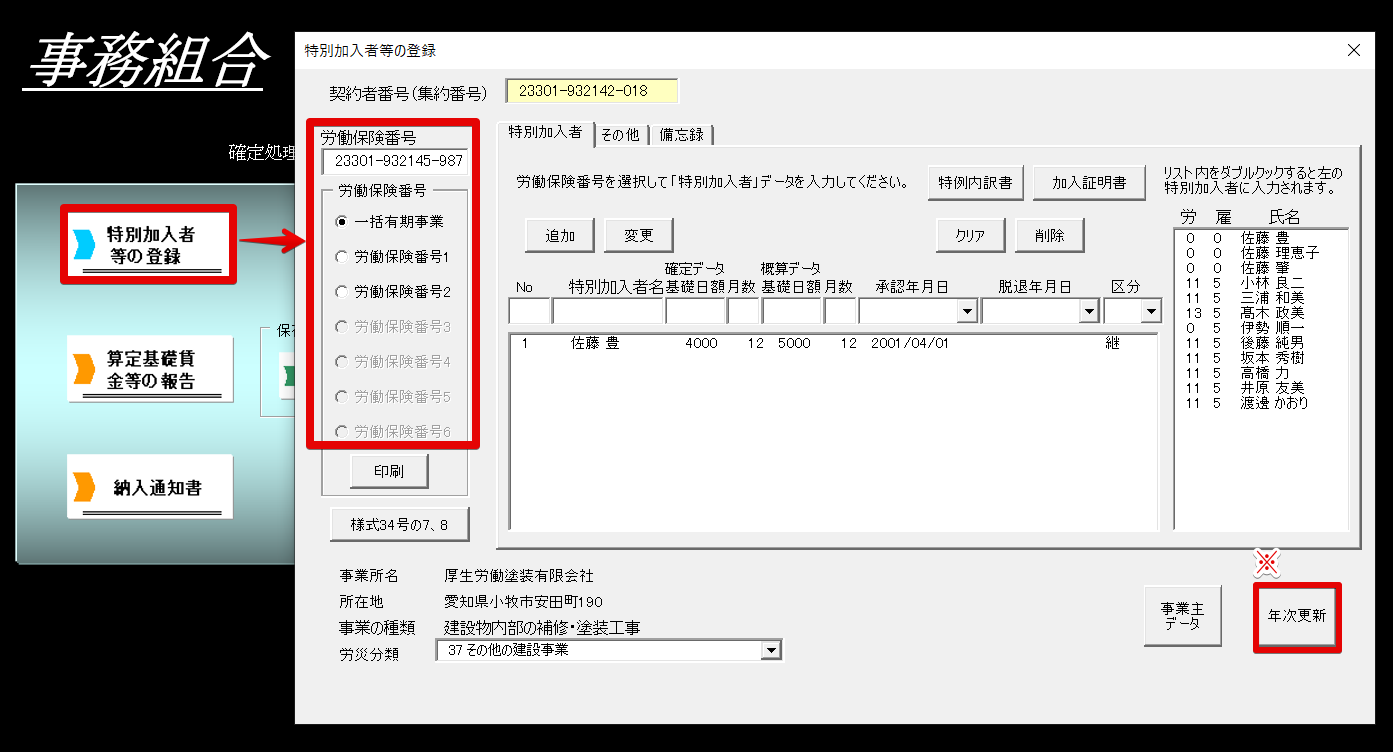Select 小林 良二 in name list
1393x752 pixels.
(x=1260, y=283)
